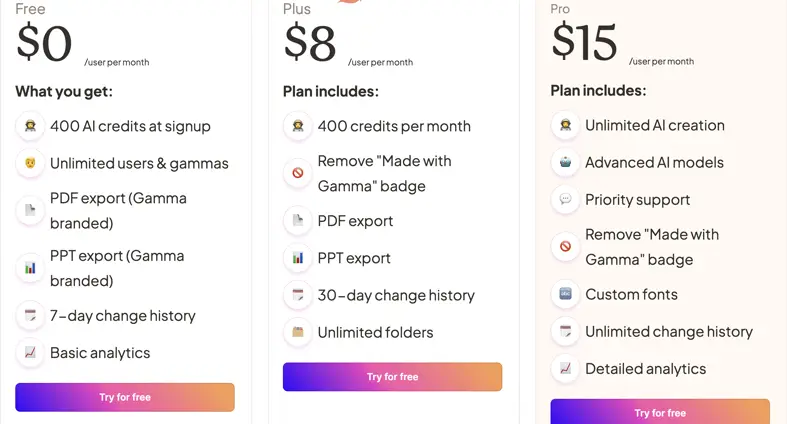Click the robot icon beside 400 AI credits at signup
Screen dimensions: 787x424
point(30,127)
